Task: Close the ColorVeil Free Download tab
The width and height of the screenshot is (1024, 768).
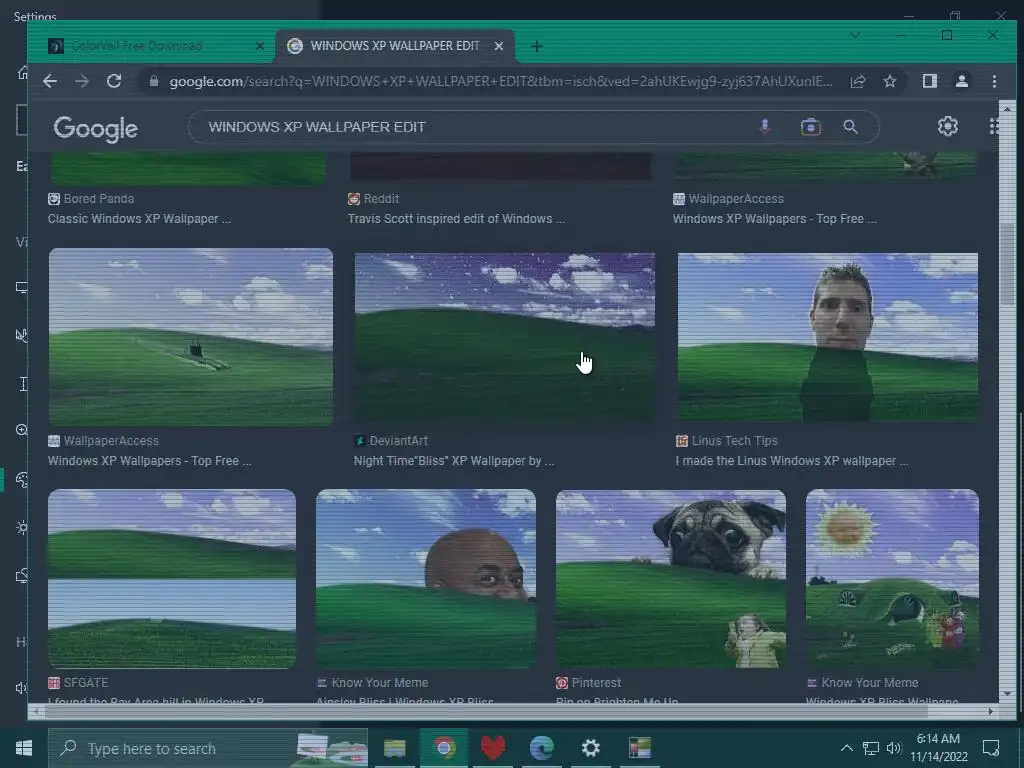Action: (260, 46)
